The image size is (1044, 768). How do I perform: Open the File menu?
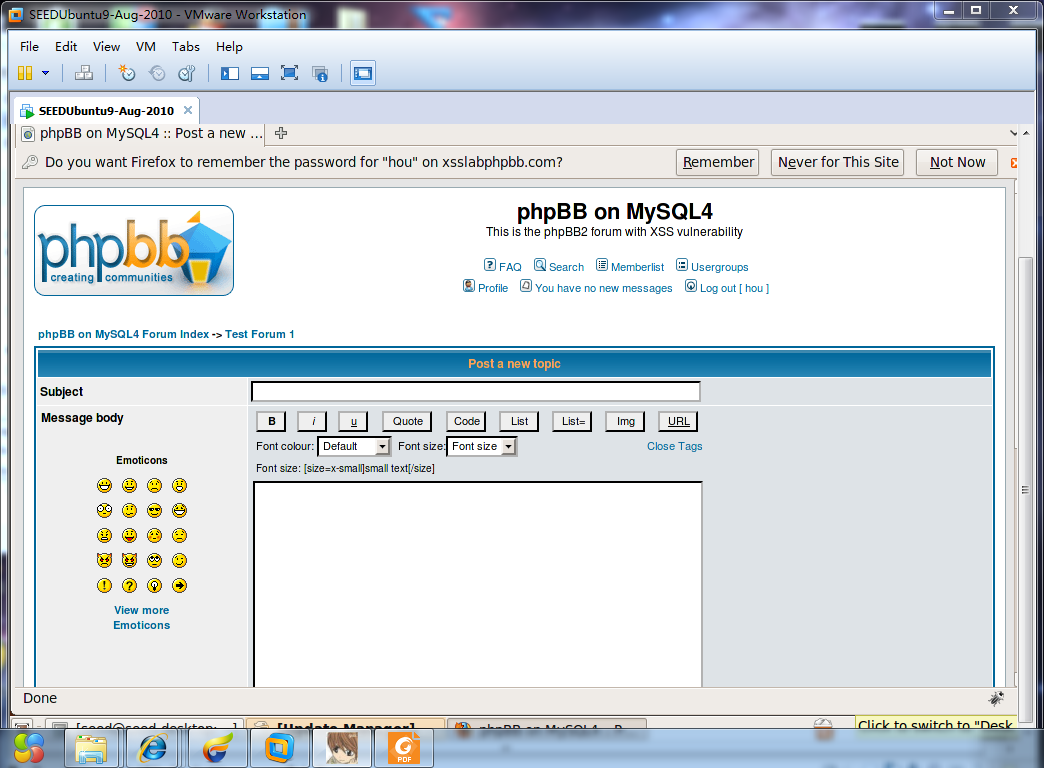pos(29,47)
